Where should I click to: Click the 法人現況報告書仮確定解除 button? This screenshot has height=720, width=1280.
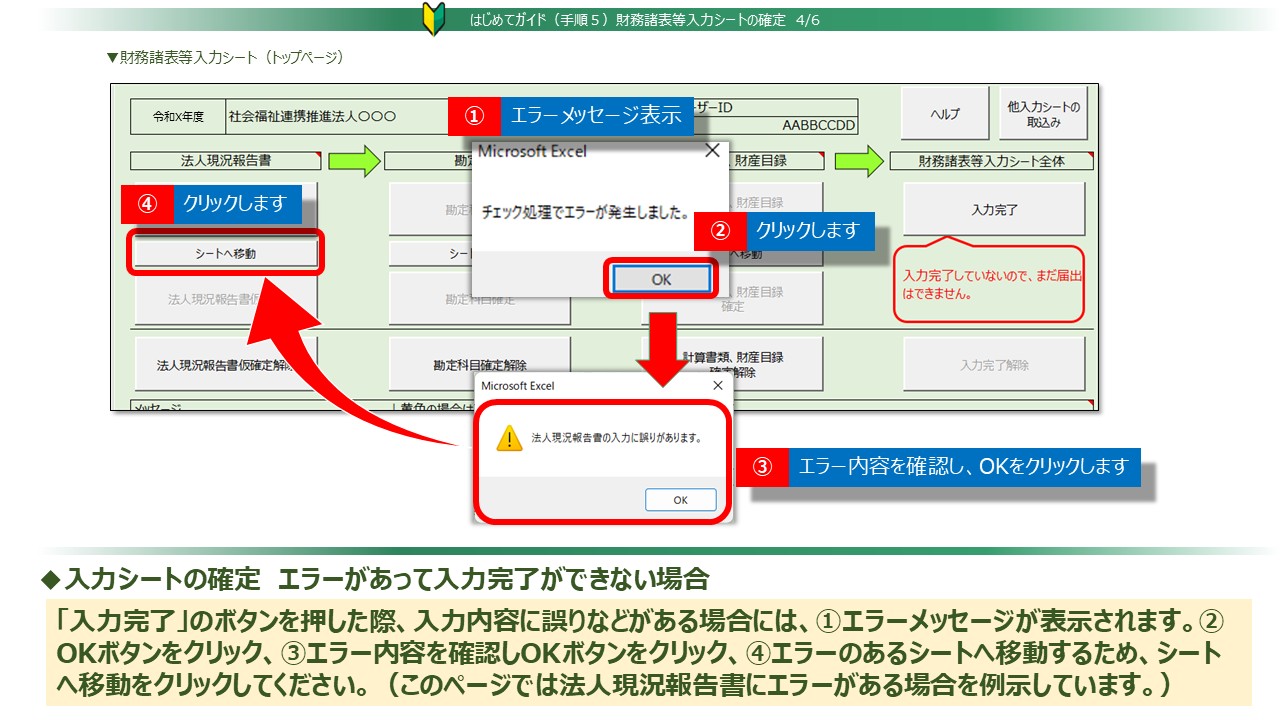(x=225, y=365)
